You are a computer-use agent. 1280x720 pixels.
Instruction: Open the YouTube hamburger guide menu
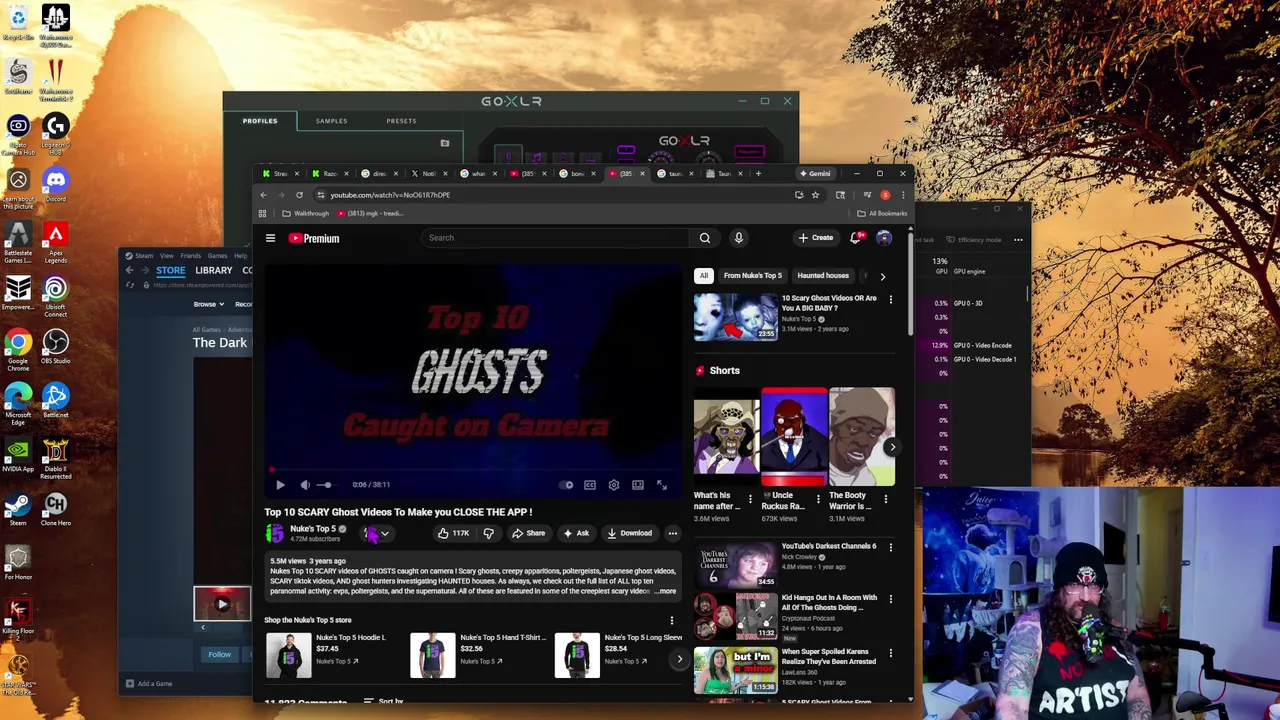click(270, 238)
